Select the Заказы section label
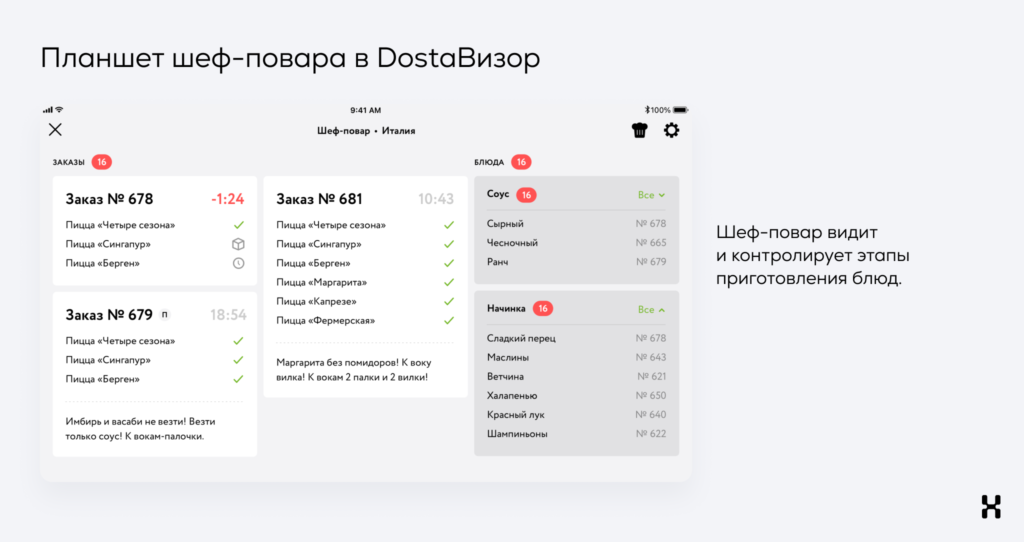 pos(69,162)
